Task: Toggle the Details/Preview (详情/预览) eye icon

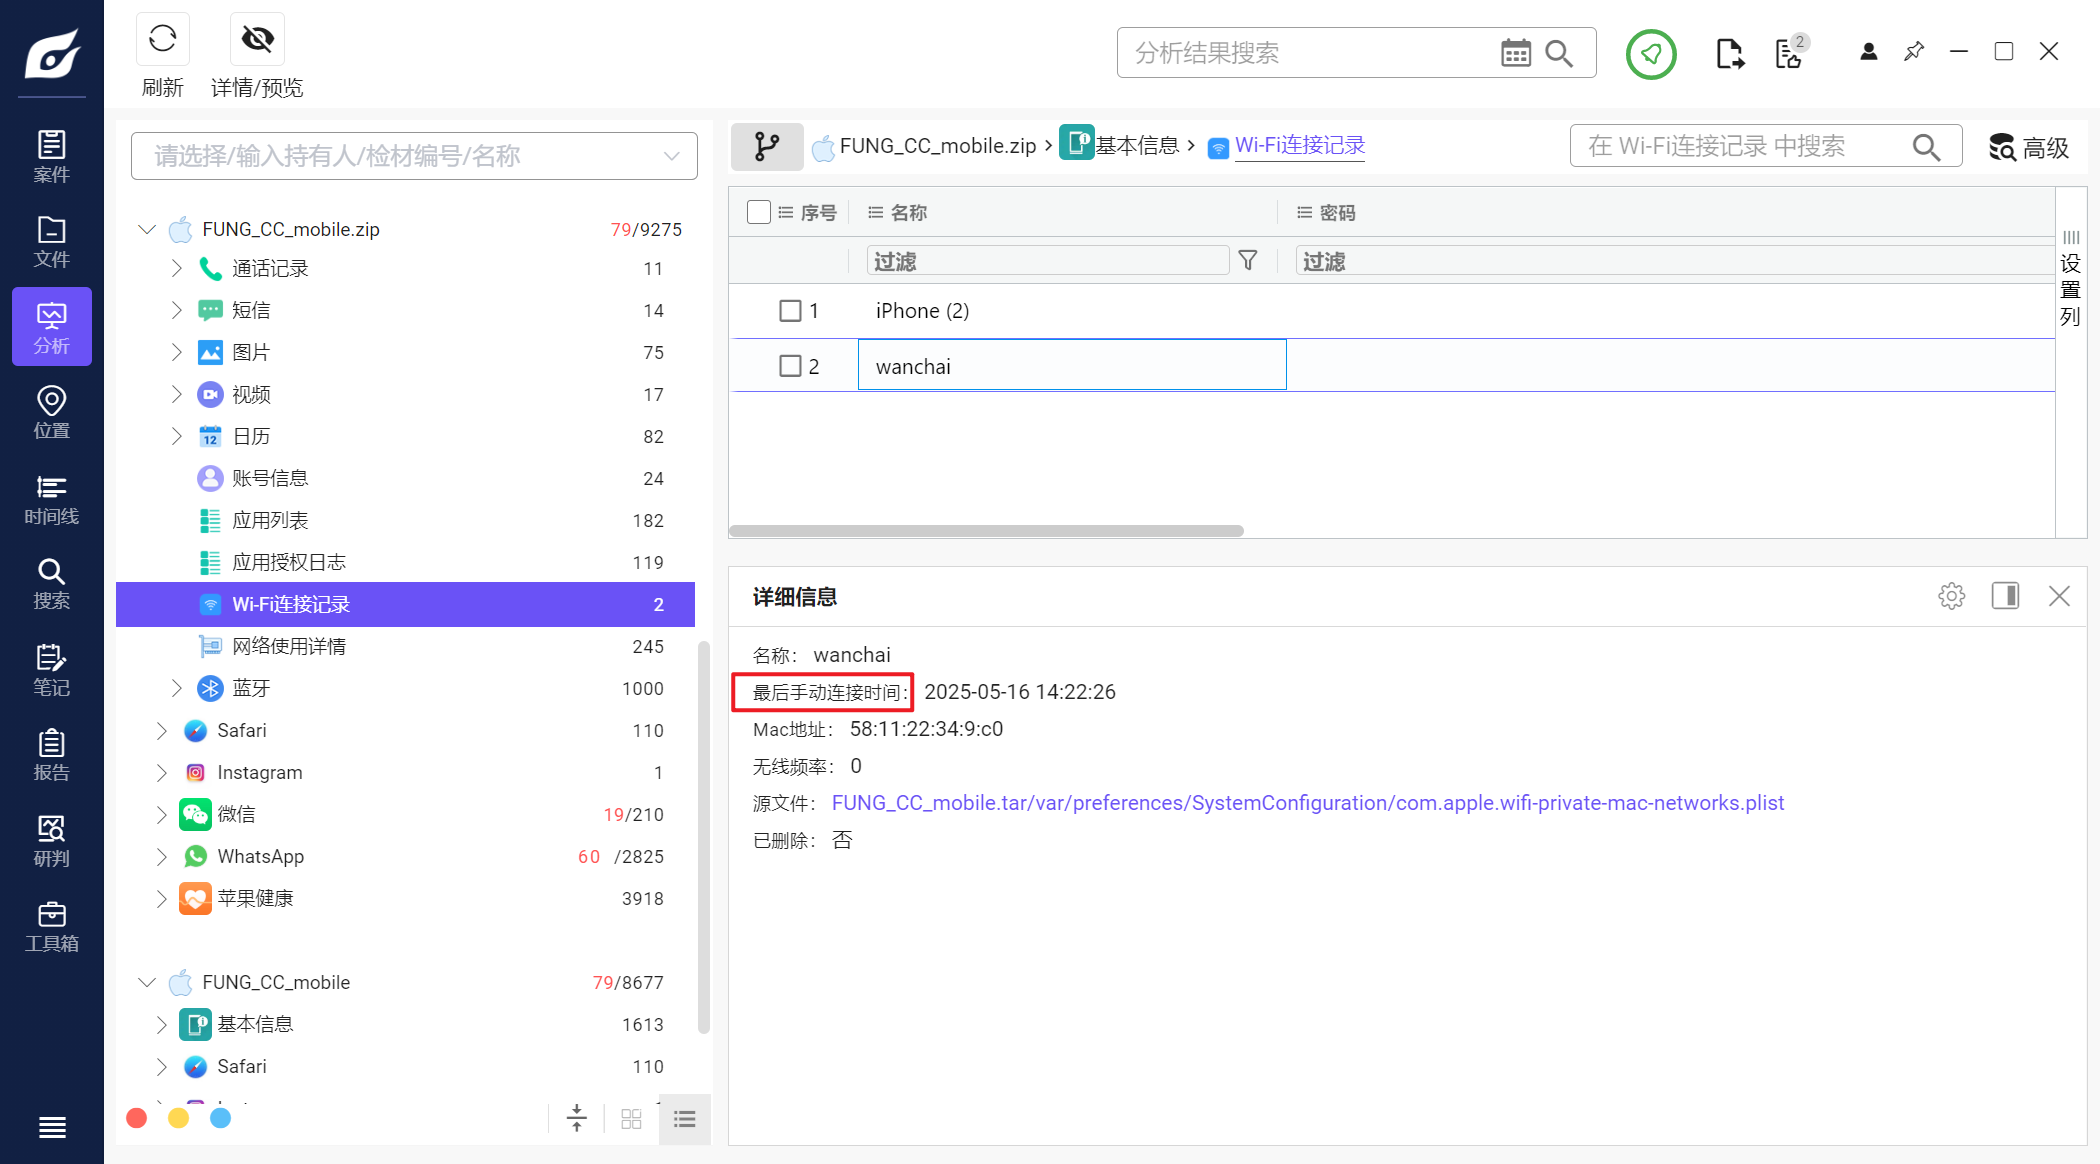Action: 257,40
